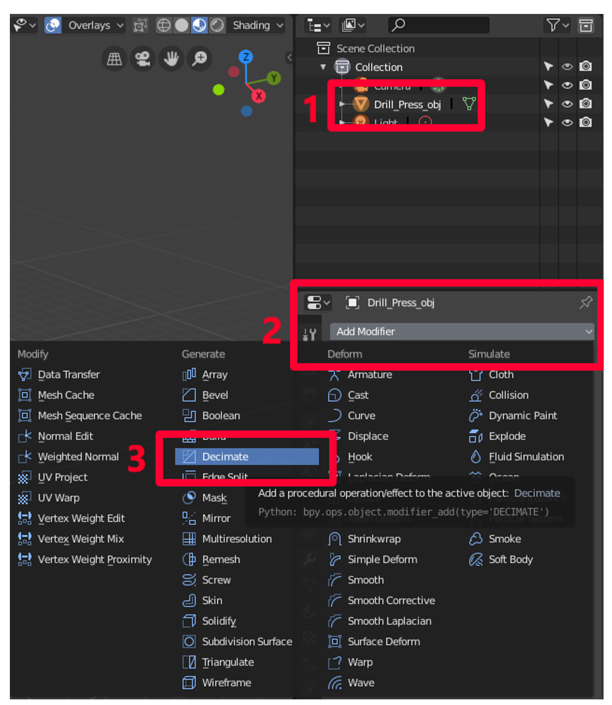Viewport: 612px width, 705px height.
Task: Toggle Collection visibility eye
Action: tap(567, 67)
